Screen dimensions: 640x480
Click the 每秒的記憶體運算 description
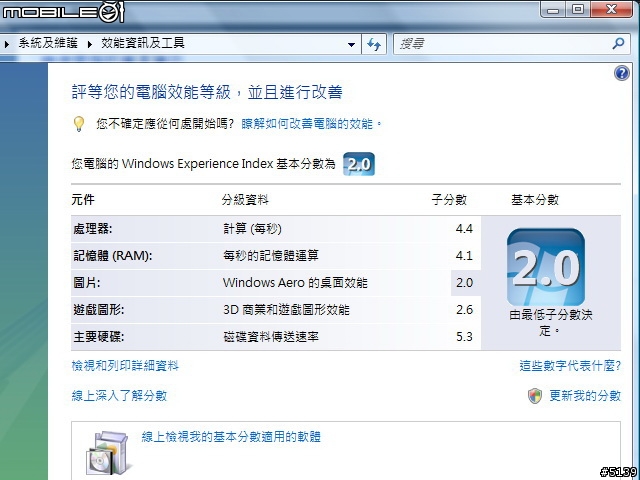click(271, 256)
